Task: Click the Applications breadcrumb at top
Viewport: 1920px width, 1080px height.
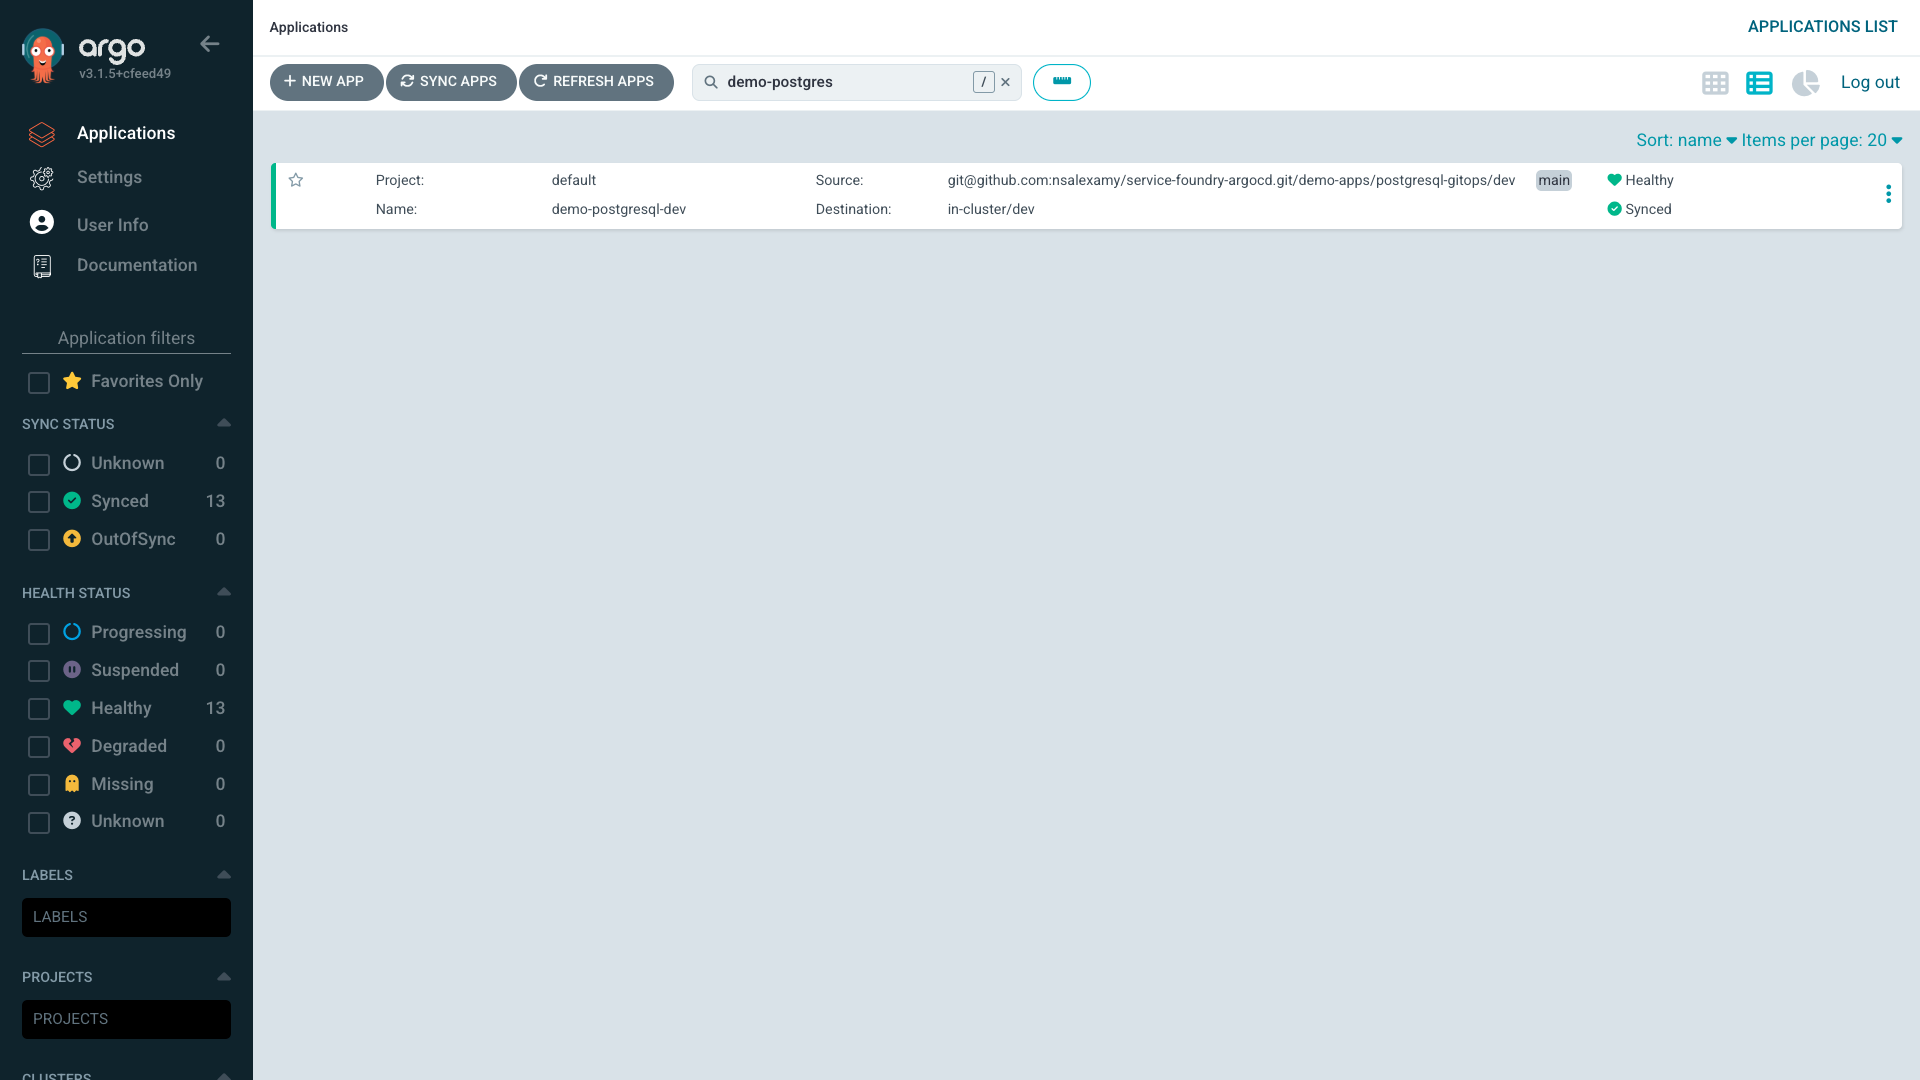Action: click(307, 27)
